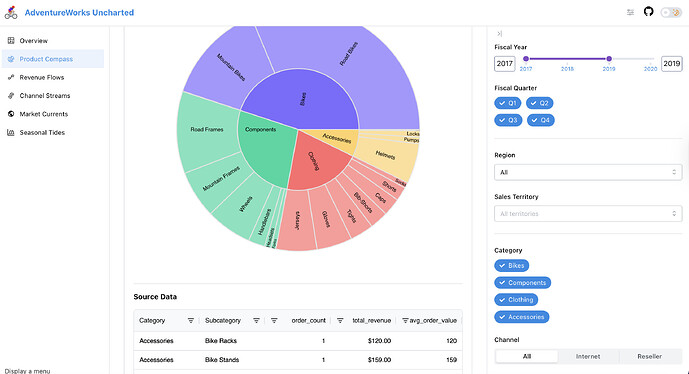
Task: Click the Seasonal Tides chart icon
Action: 11,132
